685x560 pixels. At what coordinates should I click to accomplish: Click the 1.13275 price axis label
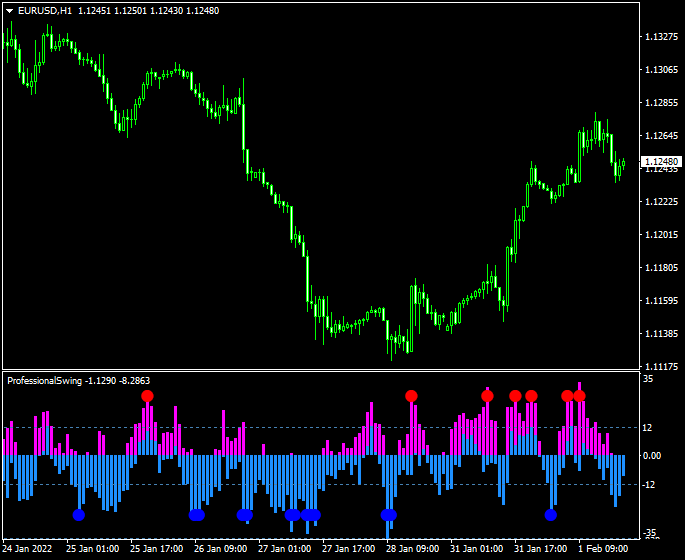(661, 37)
